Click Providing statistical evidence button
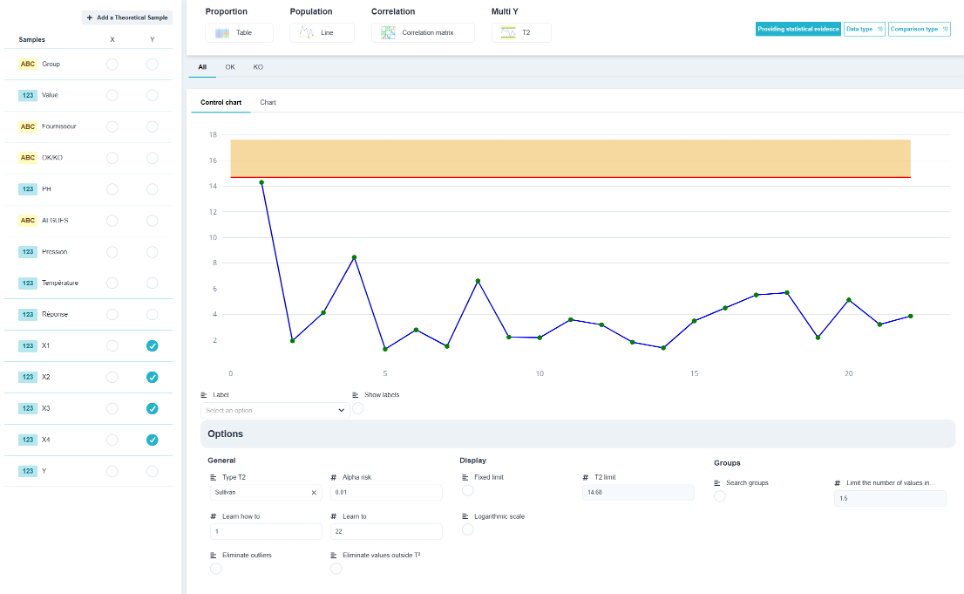The height and width of the screenshot is (594, 964). tap(798, 29)
